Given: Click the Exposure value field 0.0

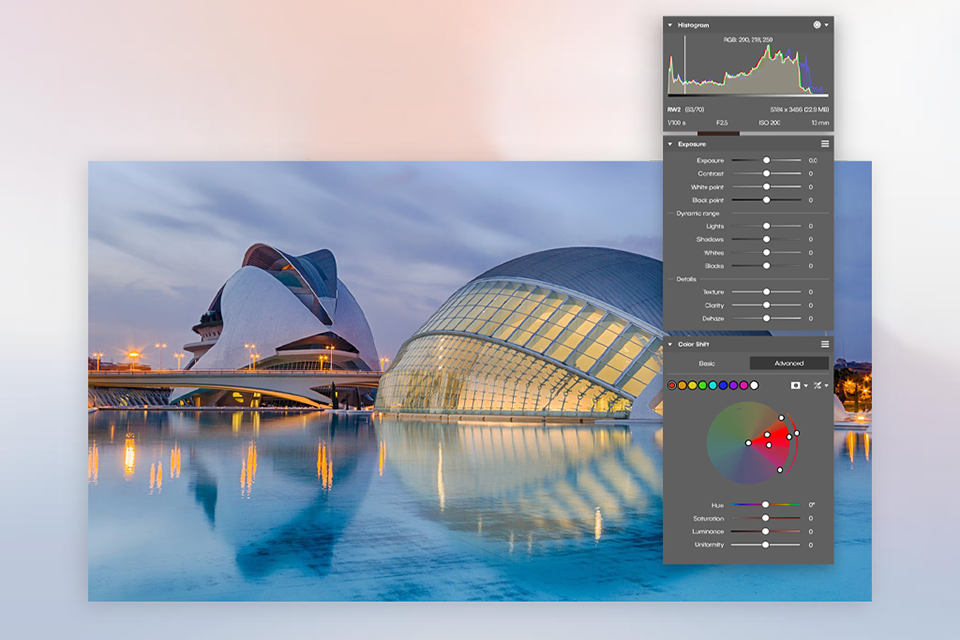Looking at the screenshot, I should [813, 160].
